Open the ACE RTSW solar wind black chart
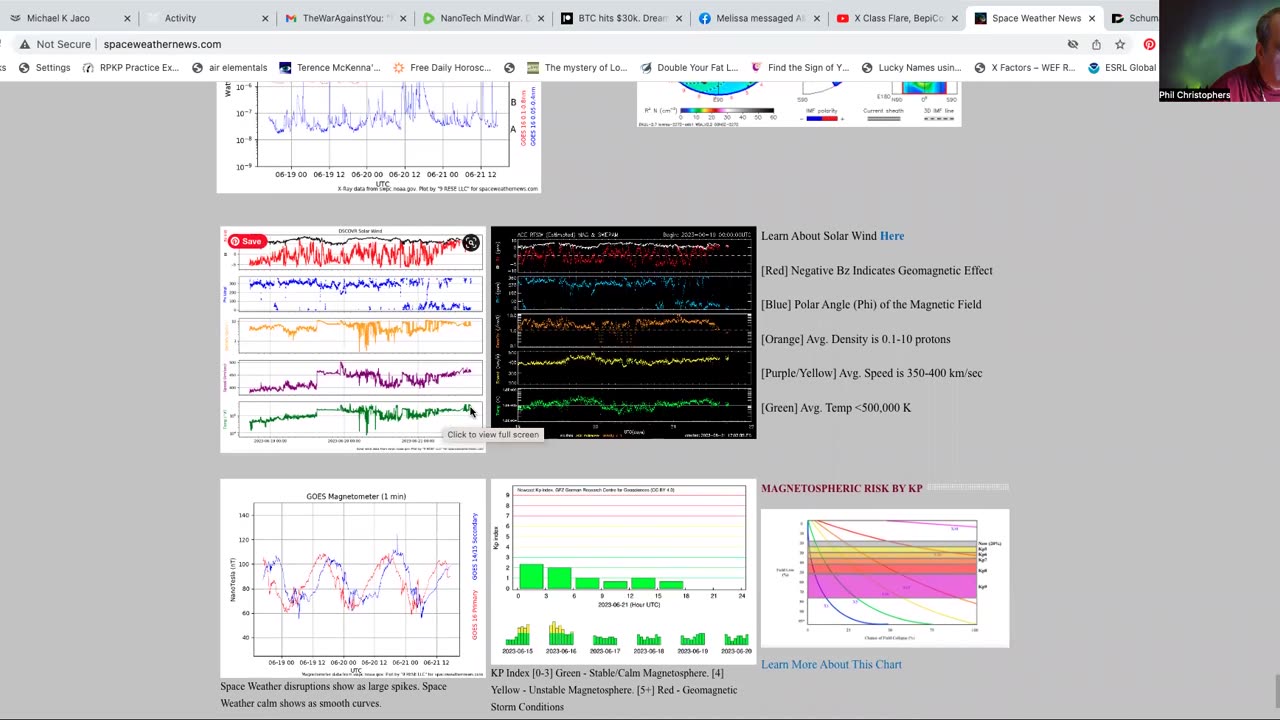1280x720 pixels. click(623, 333)
